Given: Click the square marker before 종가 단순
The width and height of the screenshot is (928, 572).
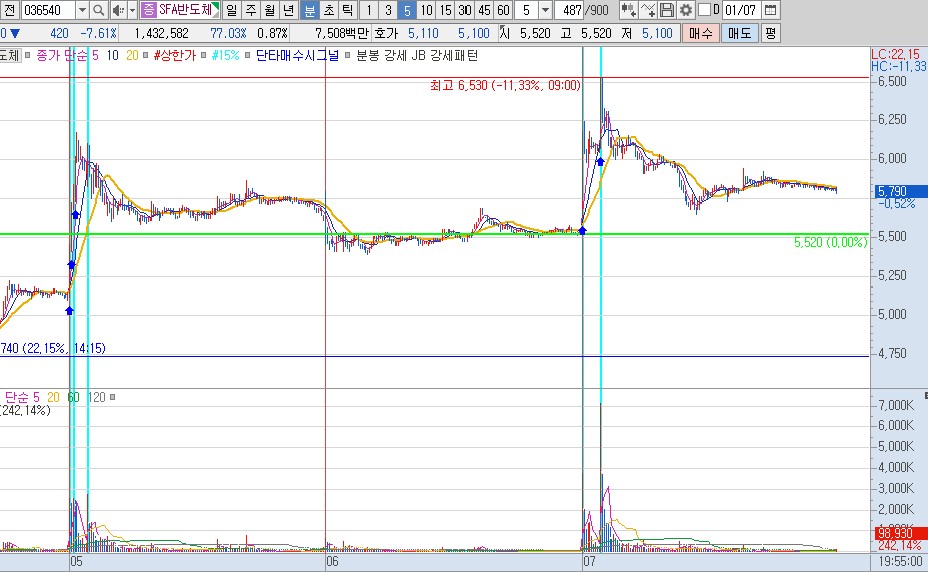Looking at the screenshot, I should click(x=27, y=56).
